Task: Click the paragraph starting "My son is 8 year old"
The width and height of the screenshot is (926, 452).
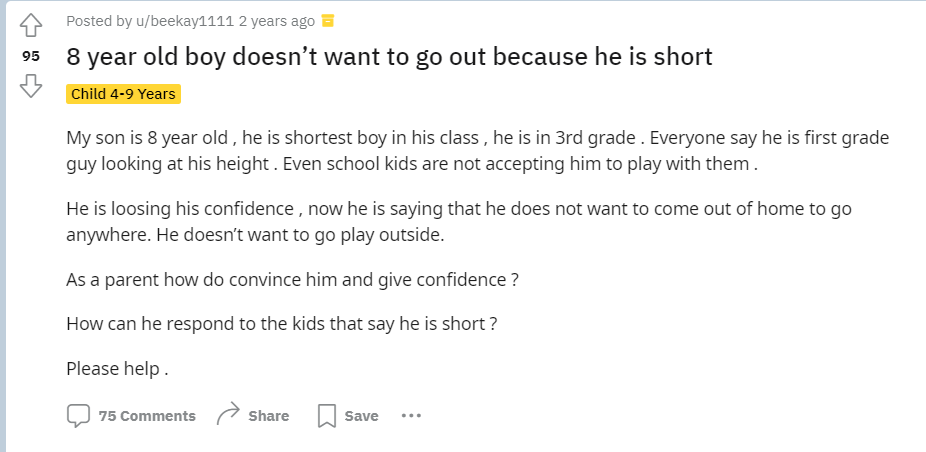Action: tap(477, 150)
